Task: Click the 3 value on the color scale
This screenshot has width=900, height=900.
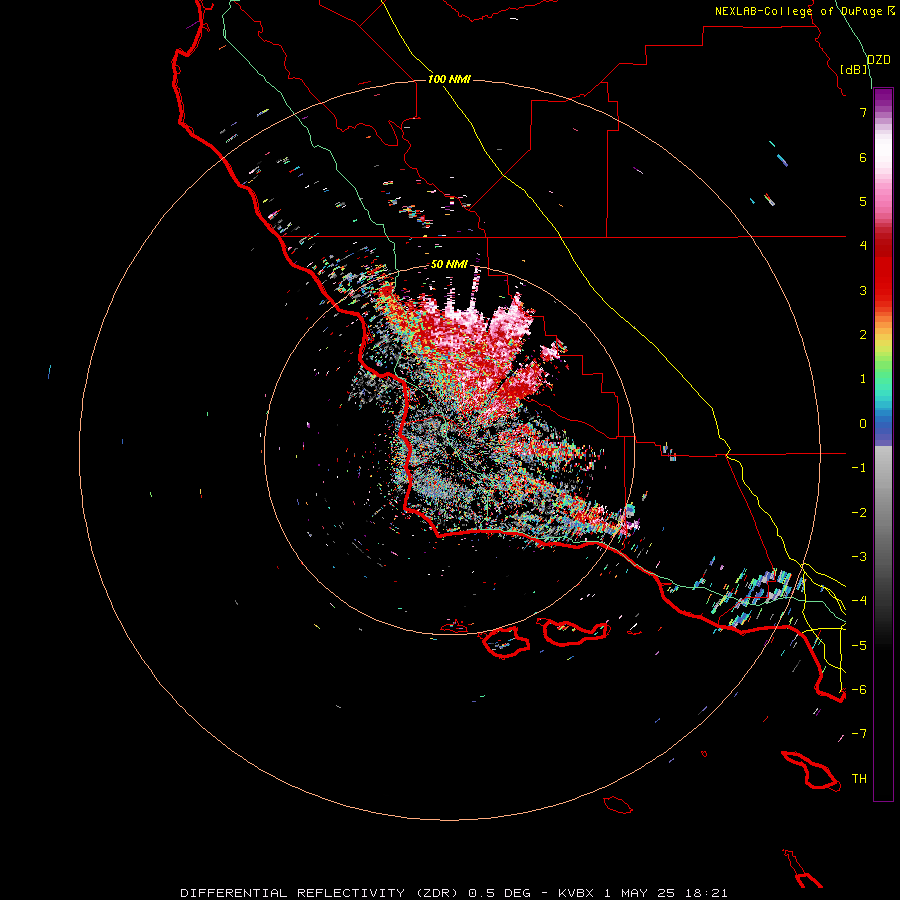Action: pyautogui.click(x=863, y=290)
